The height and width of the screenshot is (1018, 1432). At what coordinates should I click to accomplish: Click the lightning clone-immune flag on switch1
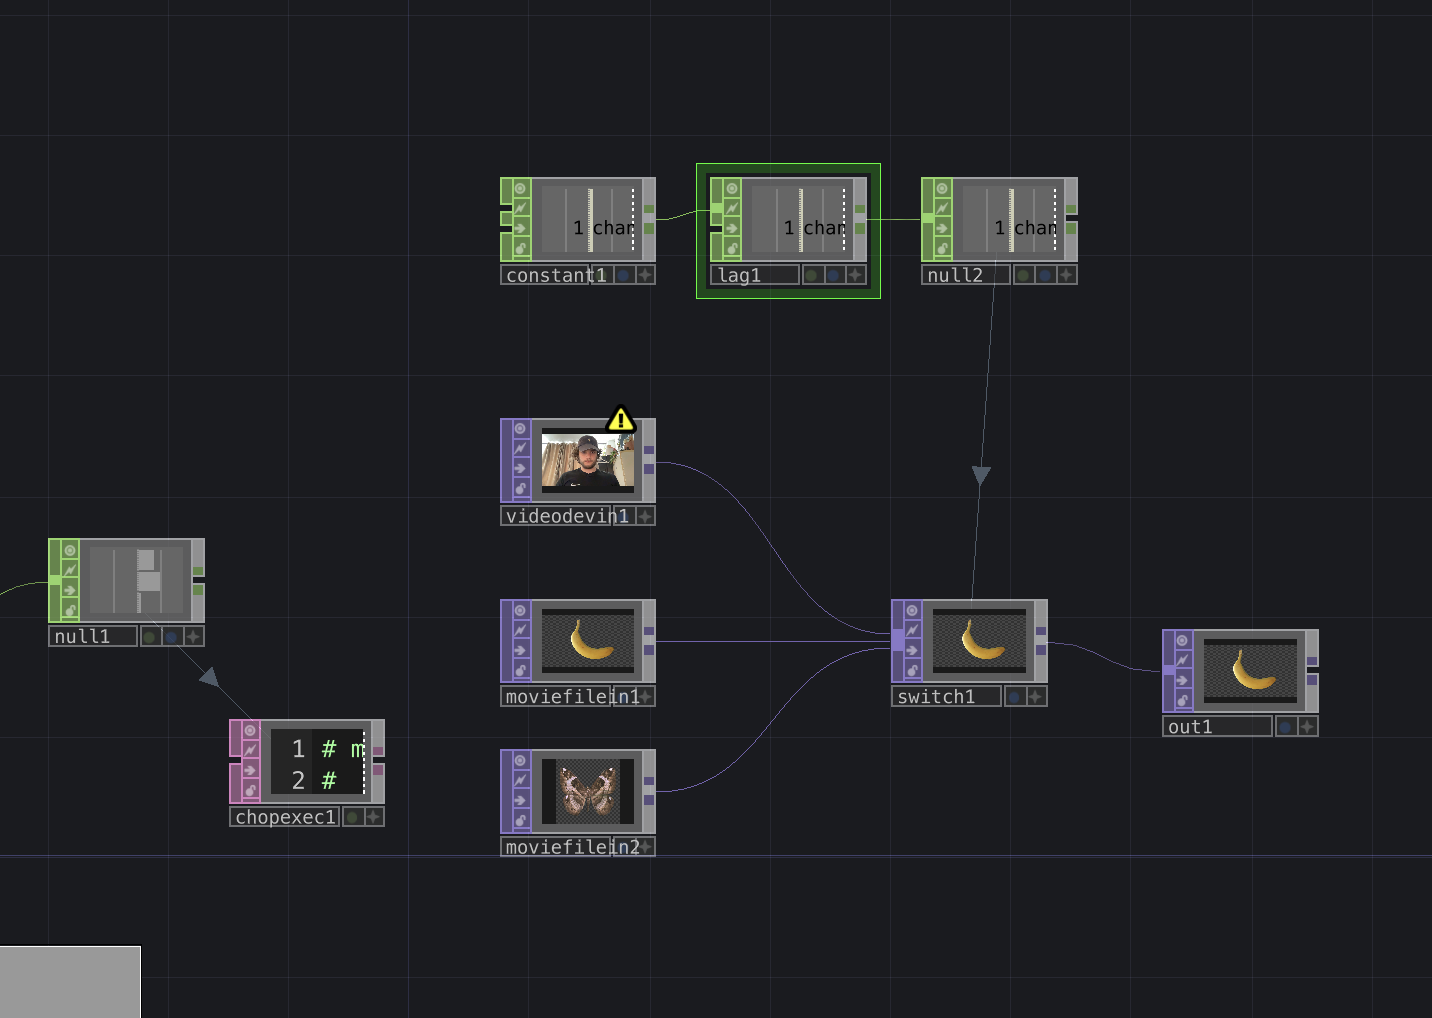tap(912, 630)
